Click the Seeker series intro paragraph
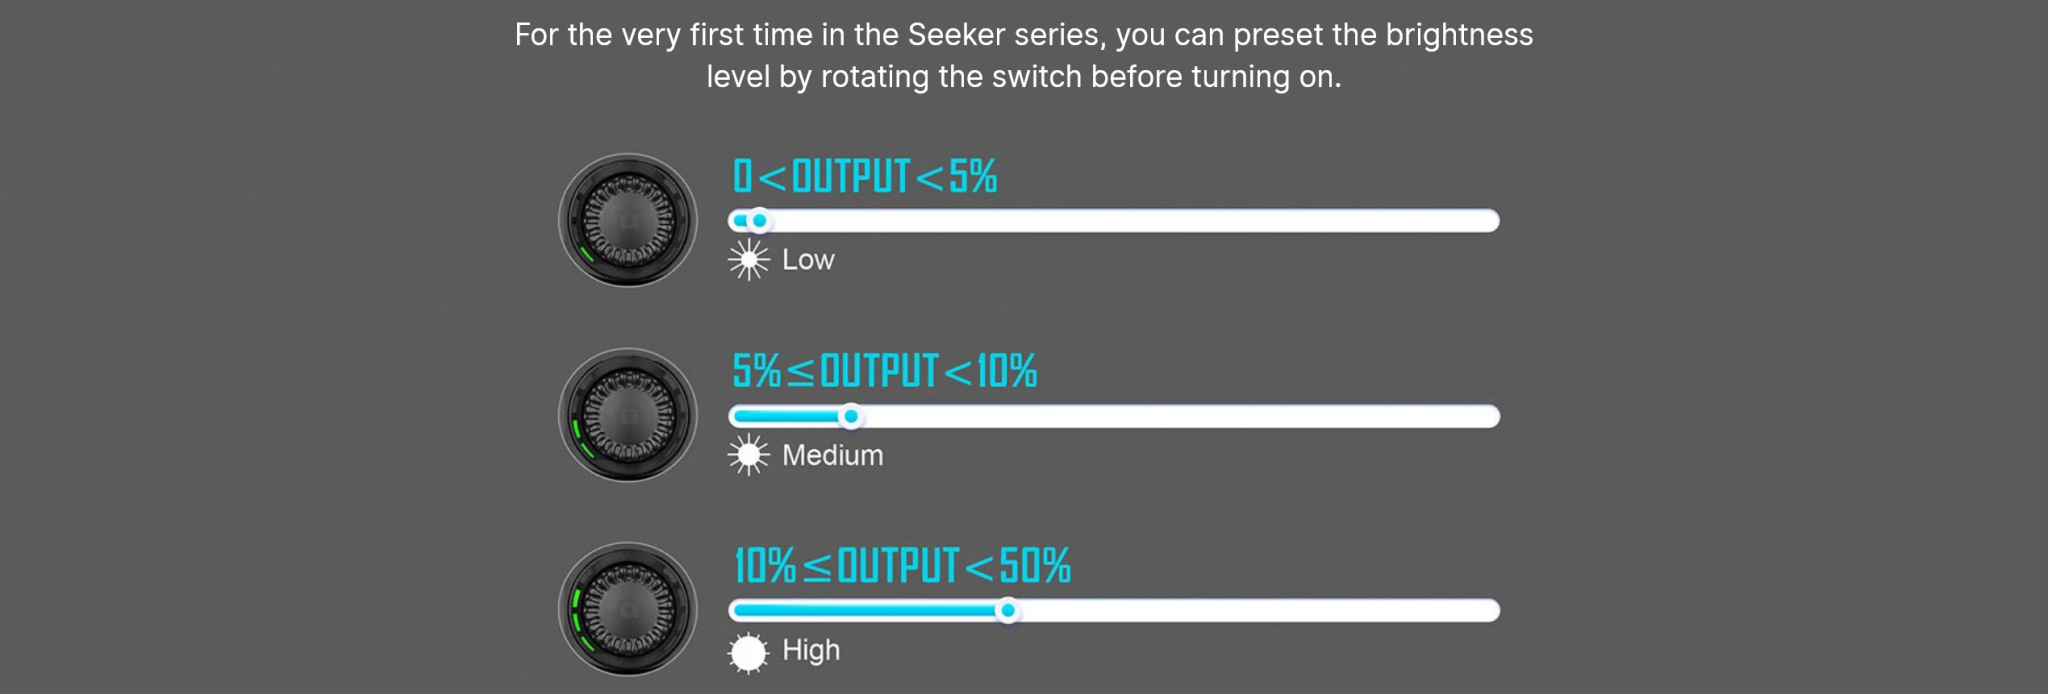 pyautogui.click(x=1023, y=55)
